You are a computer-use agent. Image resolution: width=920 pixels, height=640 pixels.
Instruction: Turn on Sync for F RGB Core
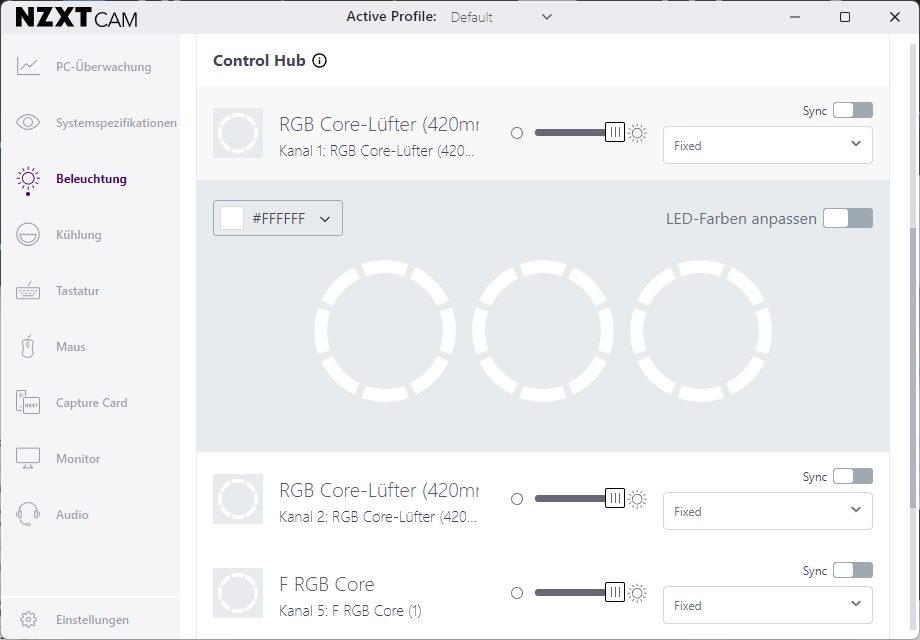[852, 570]
